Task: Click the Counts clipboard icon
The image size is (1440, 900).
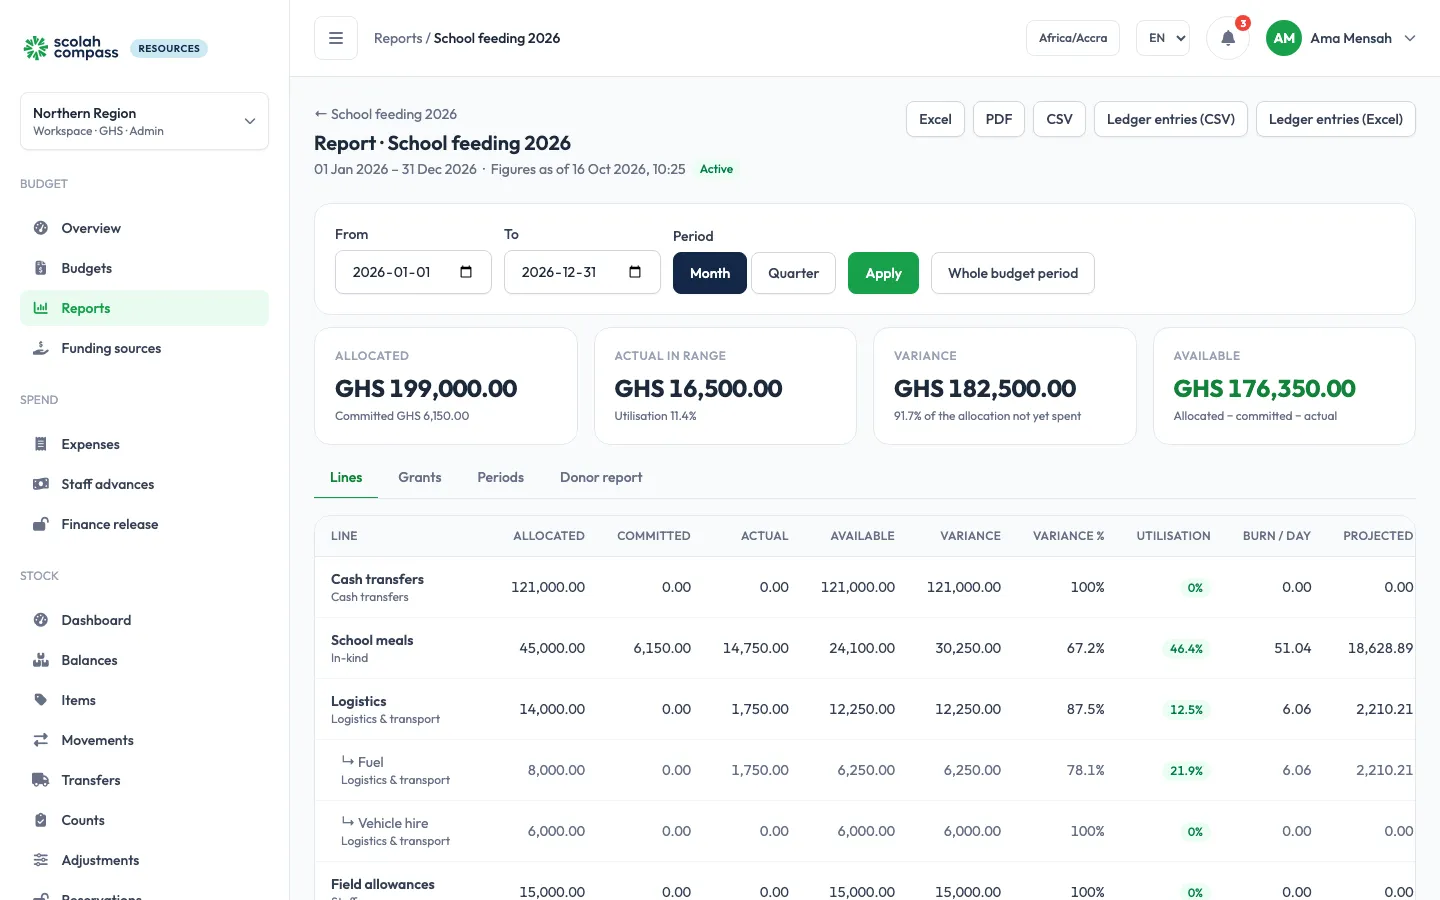Action: (41, 820)
